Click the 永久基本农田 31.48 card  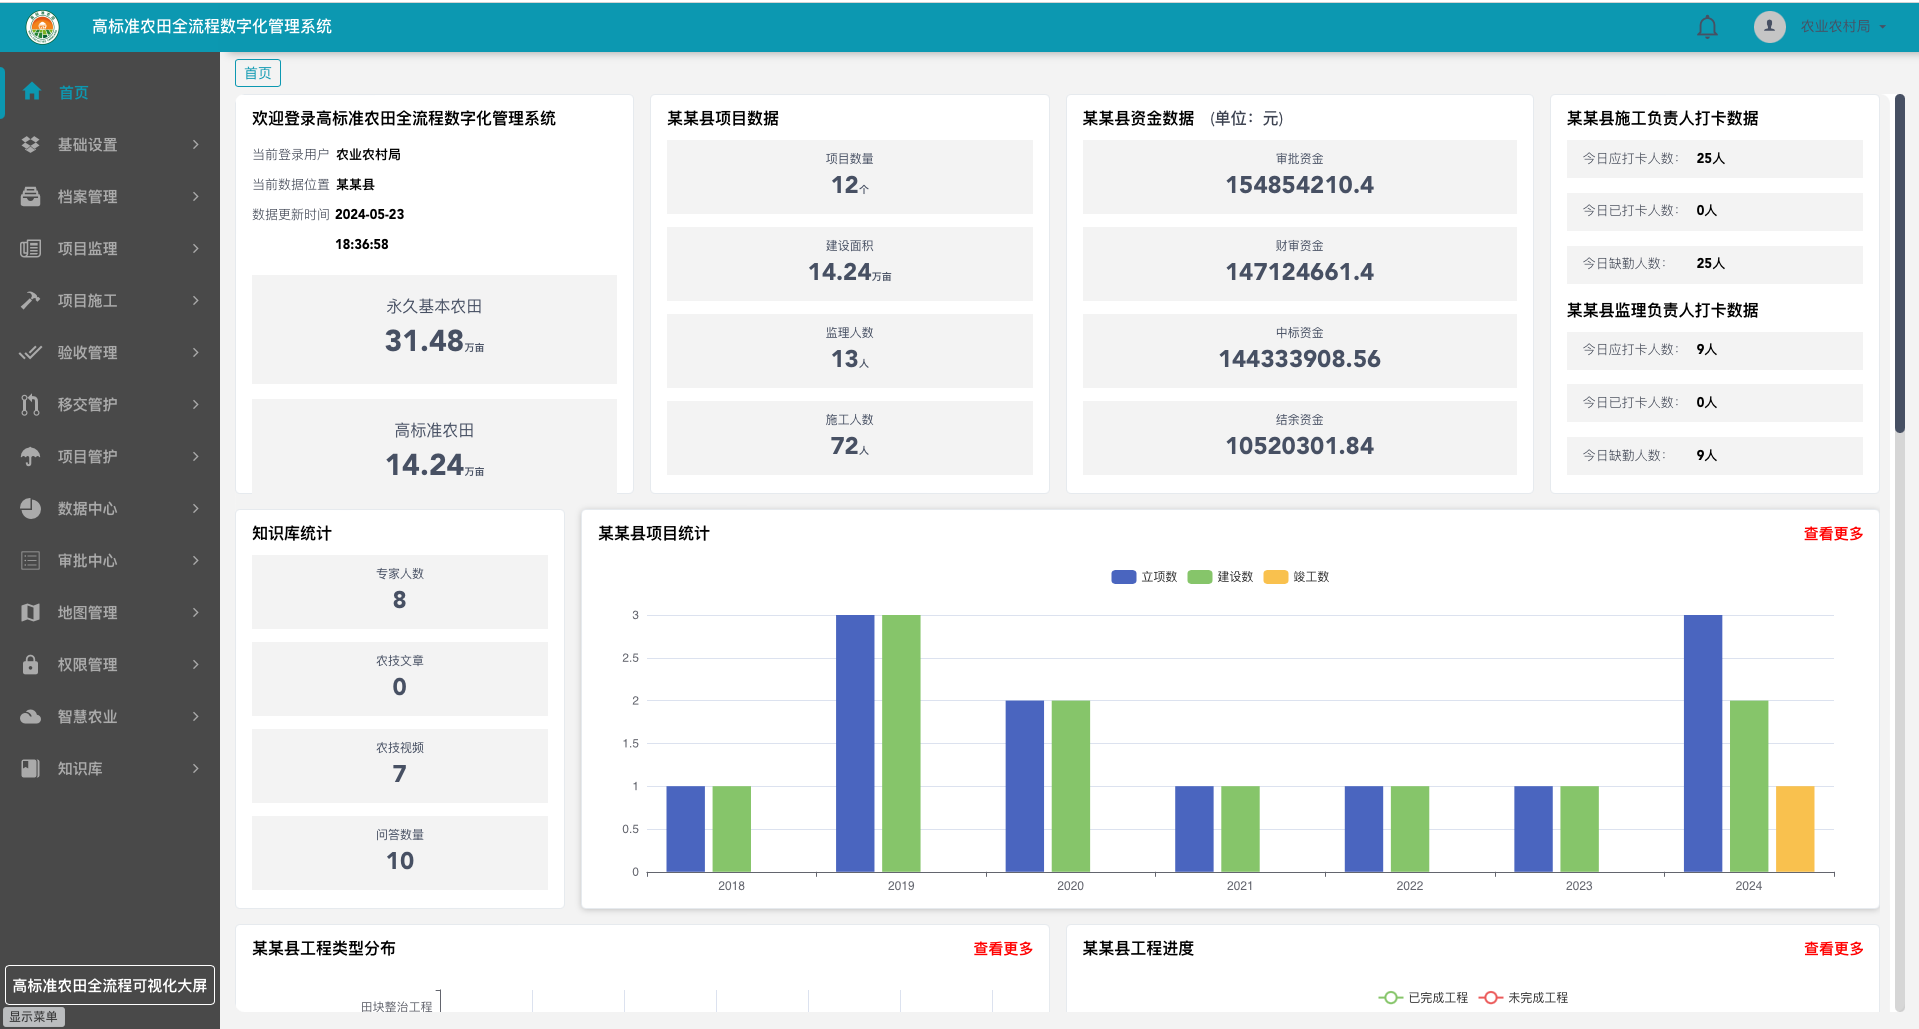coord(434,329)
